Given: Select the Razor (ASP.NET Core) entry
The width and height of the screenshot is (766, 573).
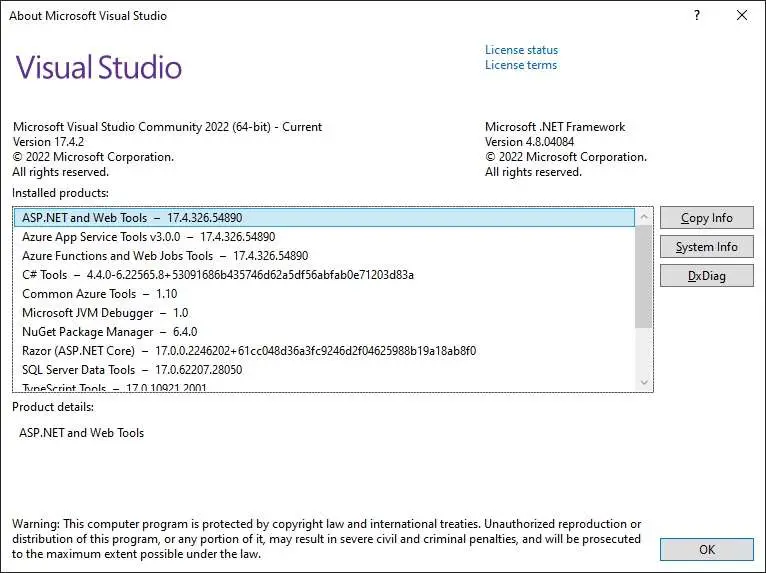Looking at the screenshot, I should (324, 351).
